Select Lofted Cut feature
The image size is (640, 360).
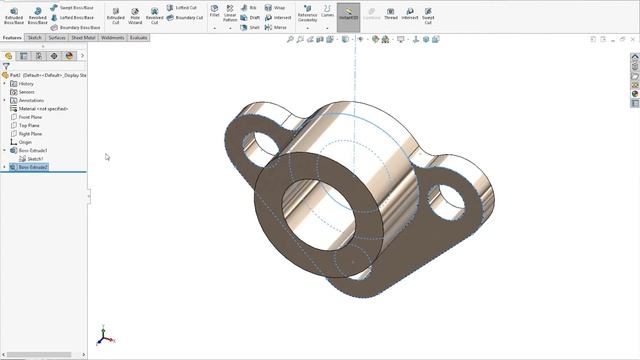coord(182,8)
